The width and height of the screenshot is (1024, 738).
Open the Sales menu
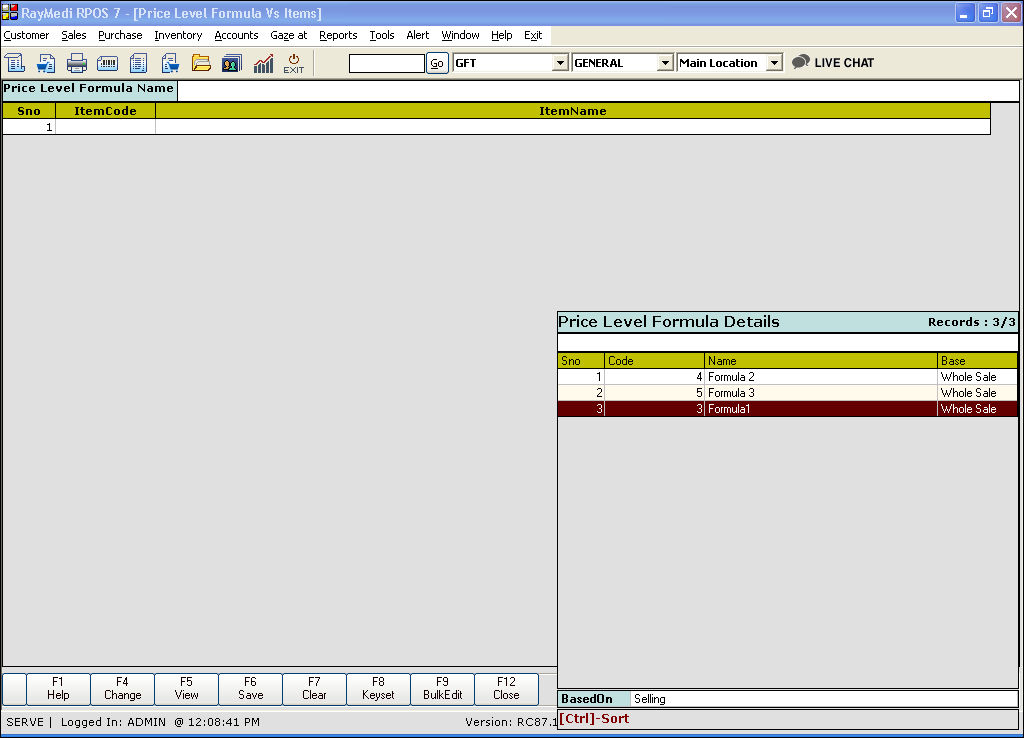pos(74,35)
